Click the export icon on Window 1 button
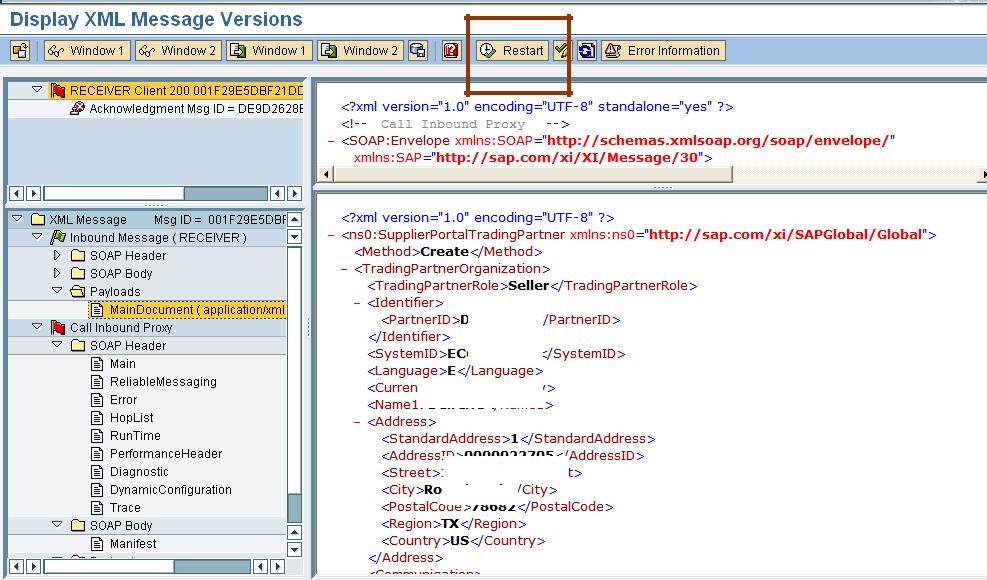 point(239,50)
